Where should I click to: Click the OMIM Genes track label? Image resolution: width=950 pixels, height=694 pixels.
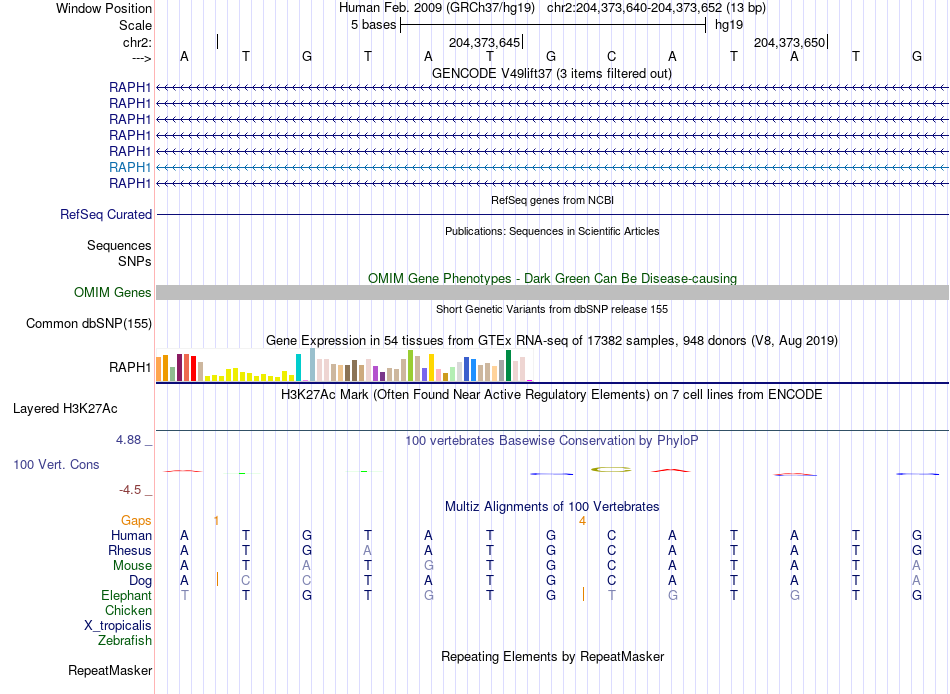click(x=113, y=293)
